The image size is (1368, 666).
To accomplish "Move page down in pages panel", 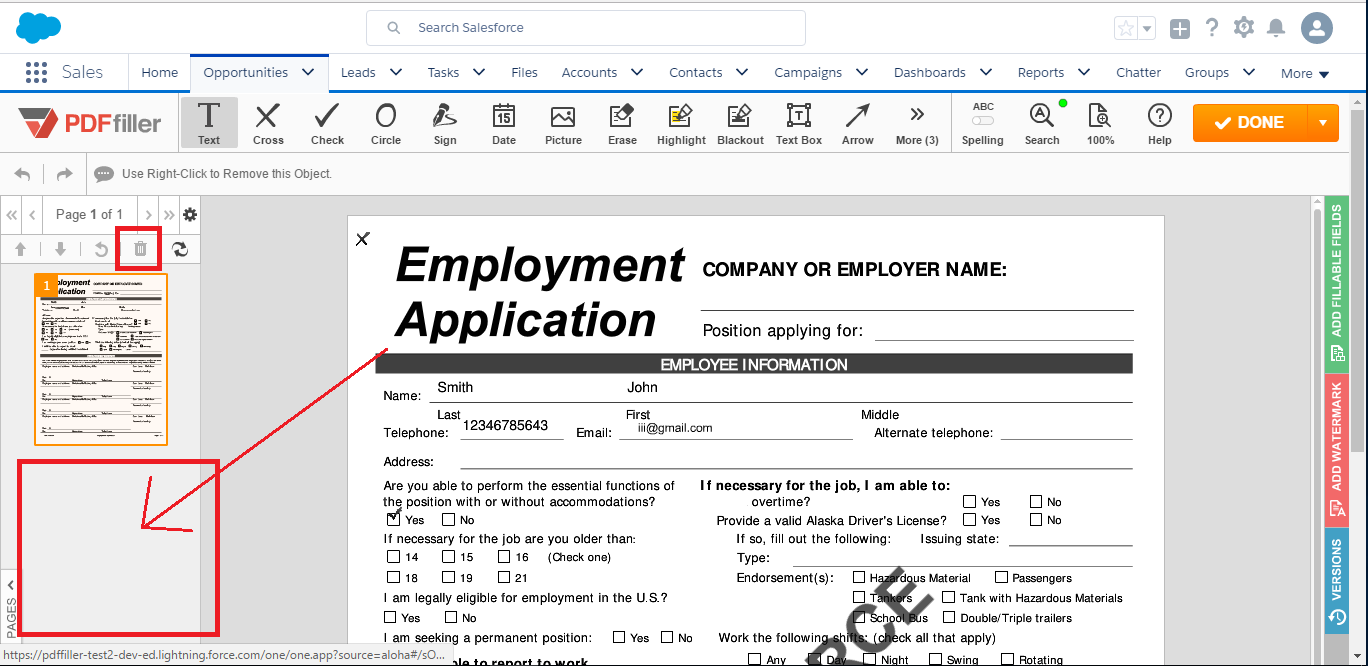I will (60, 249).
